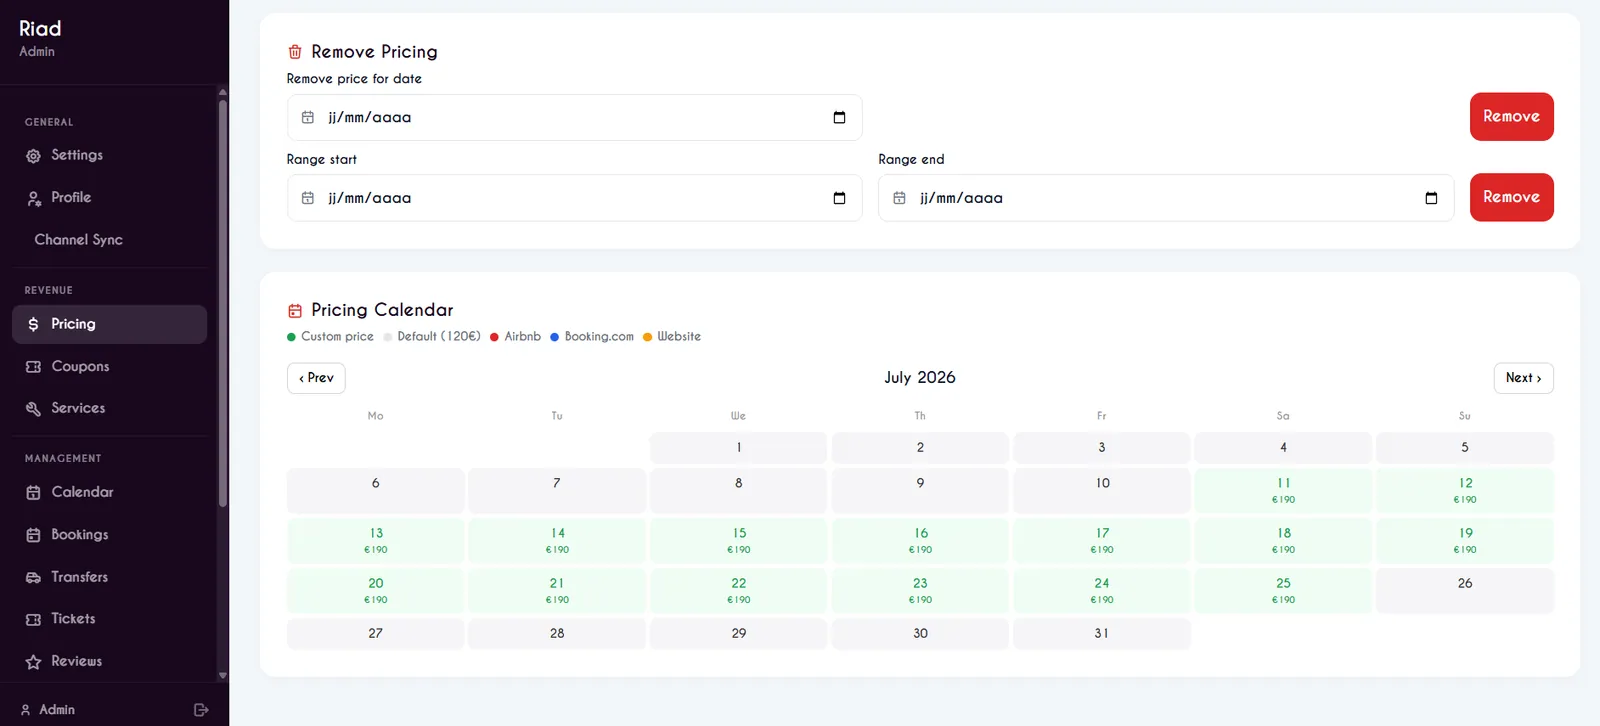
Task: Click the Transfers car icon
Action: click(33, 578)
